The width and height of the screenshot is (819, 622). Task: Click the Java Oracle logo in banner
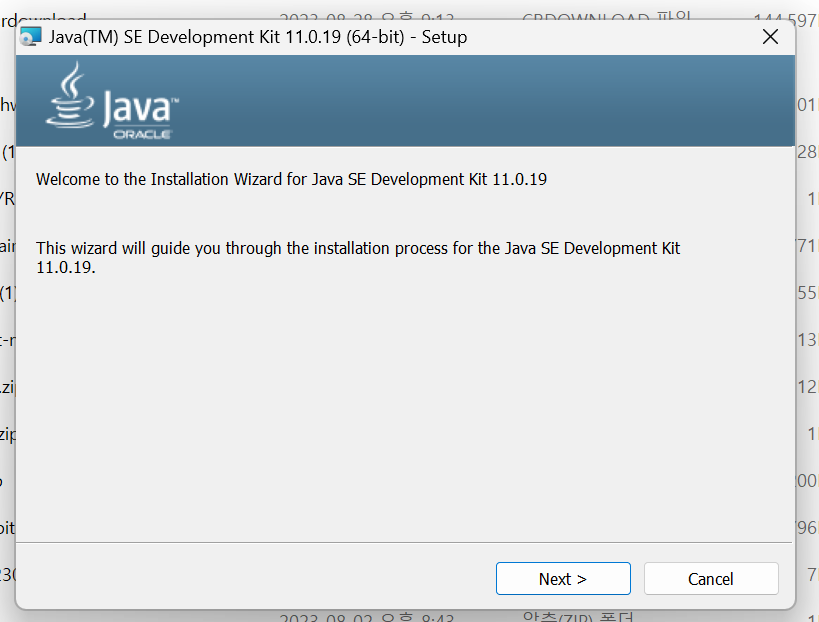[x=112, y=101]
